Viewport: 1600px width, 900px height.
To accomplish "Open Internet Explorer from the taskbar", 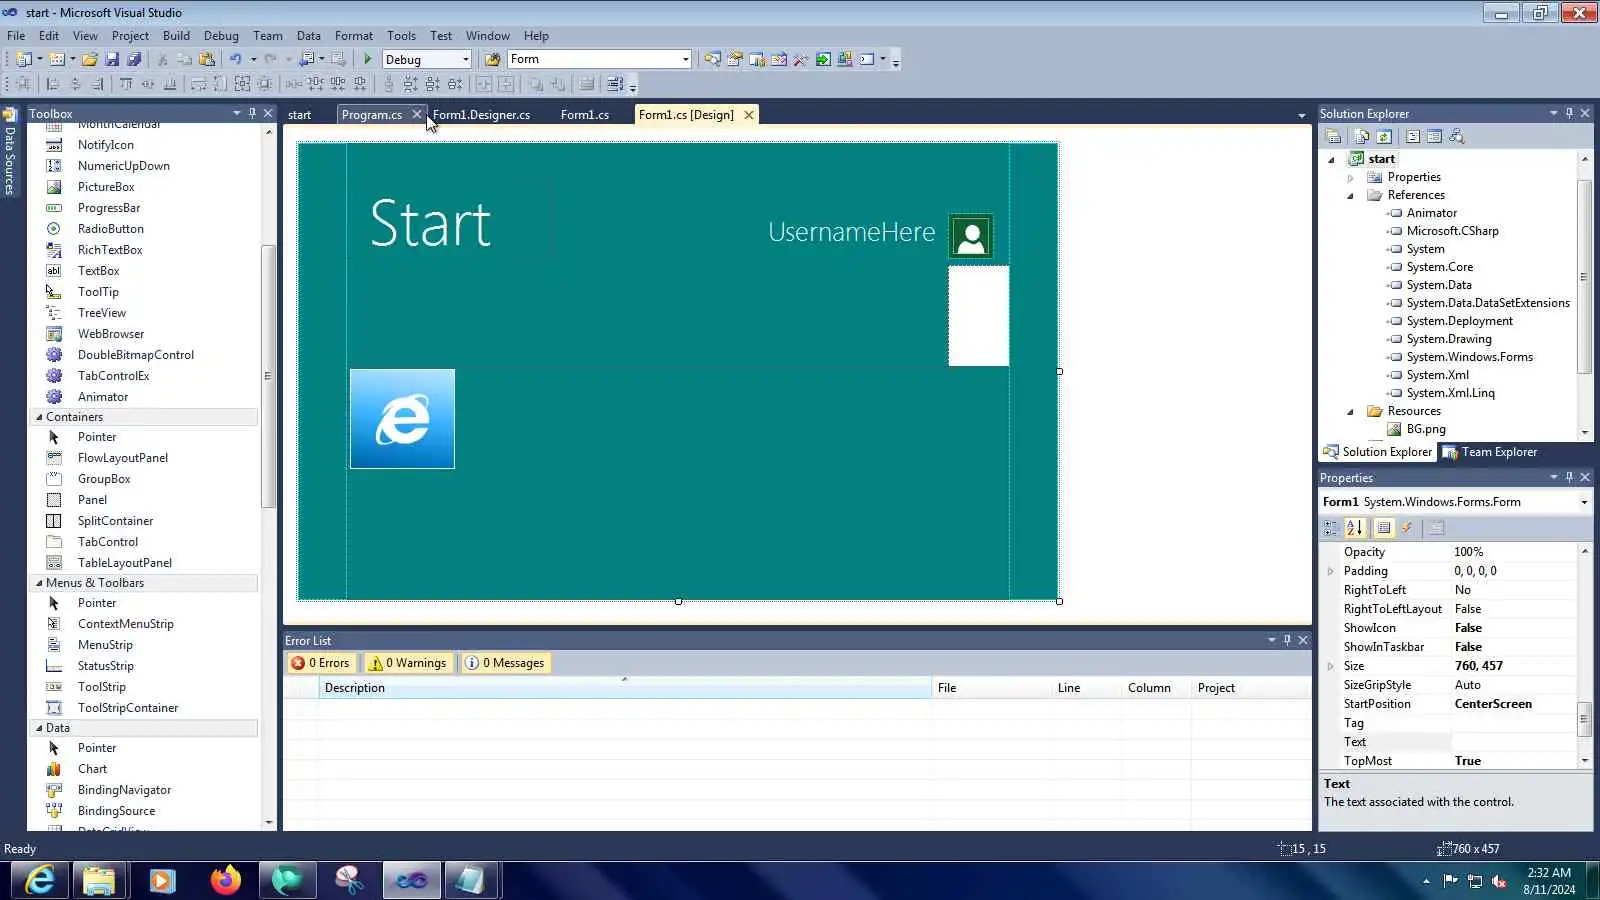I will tap(40, 881).
